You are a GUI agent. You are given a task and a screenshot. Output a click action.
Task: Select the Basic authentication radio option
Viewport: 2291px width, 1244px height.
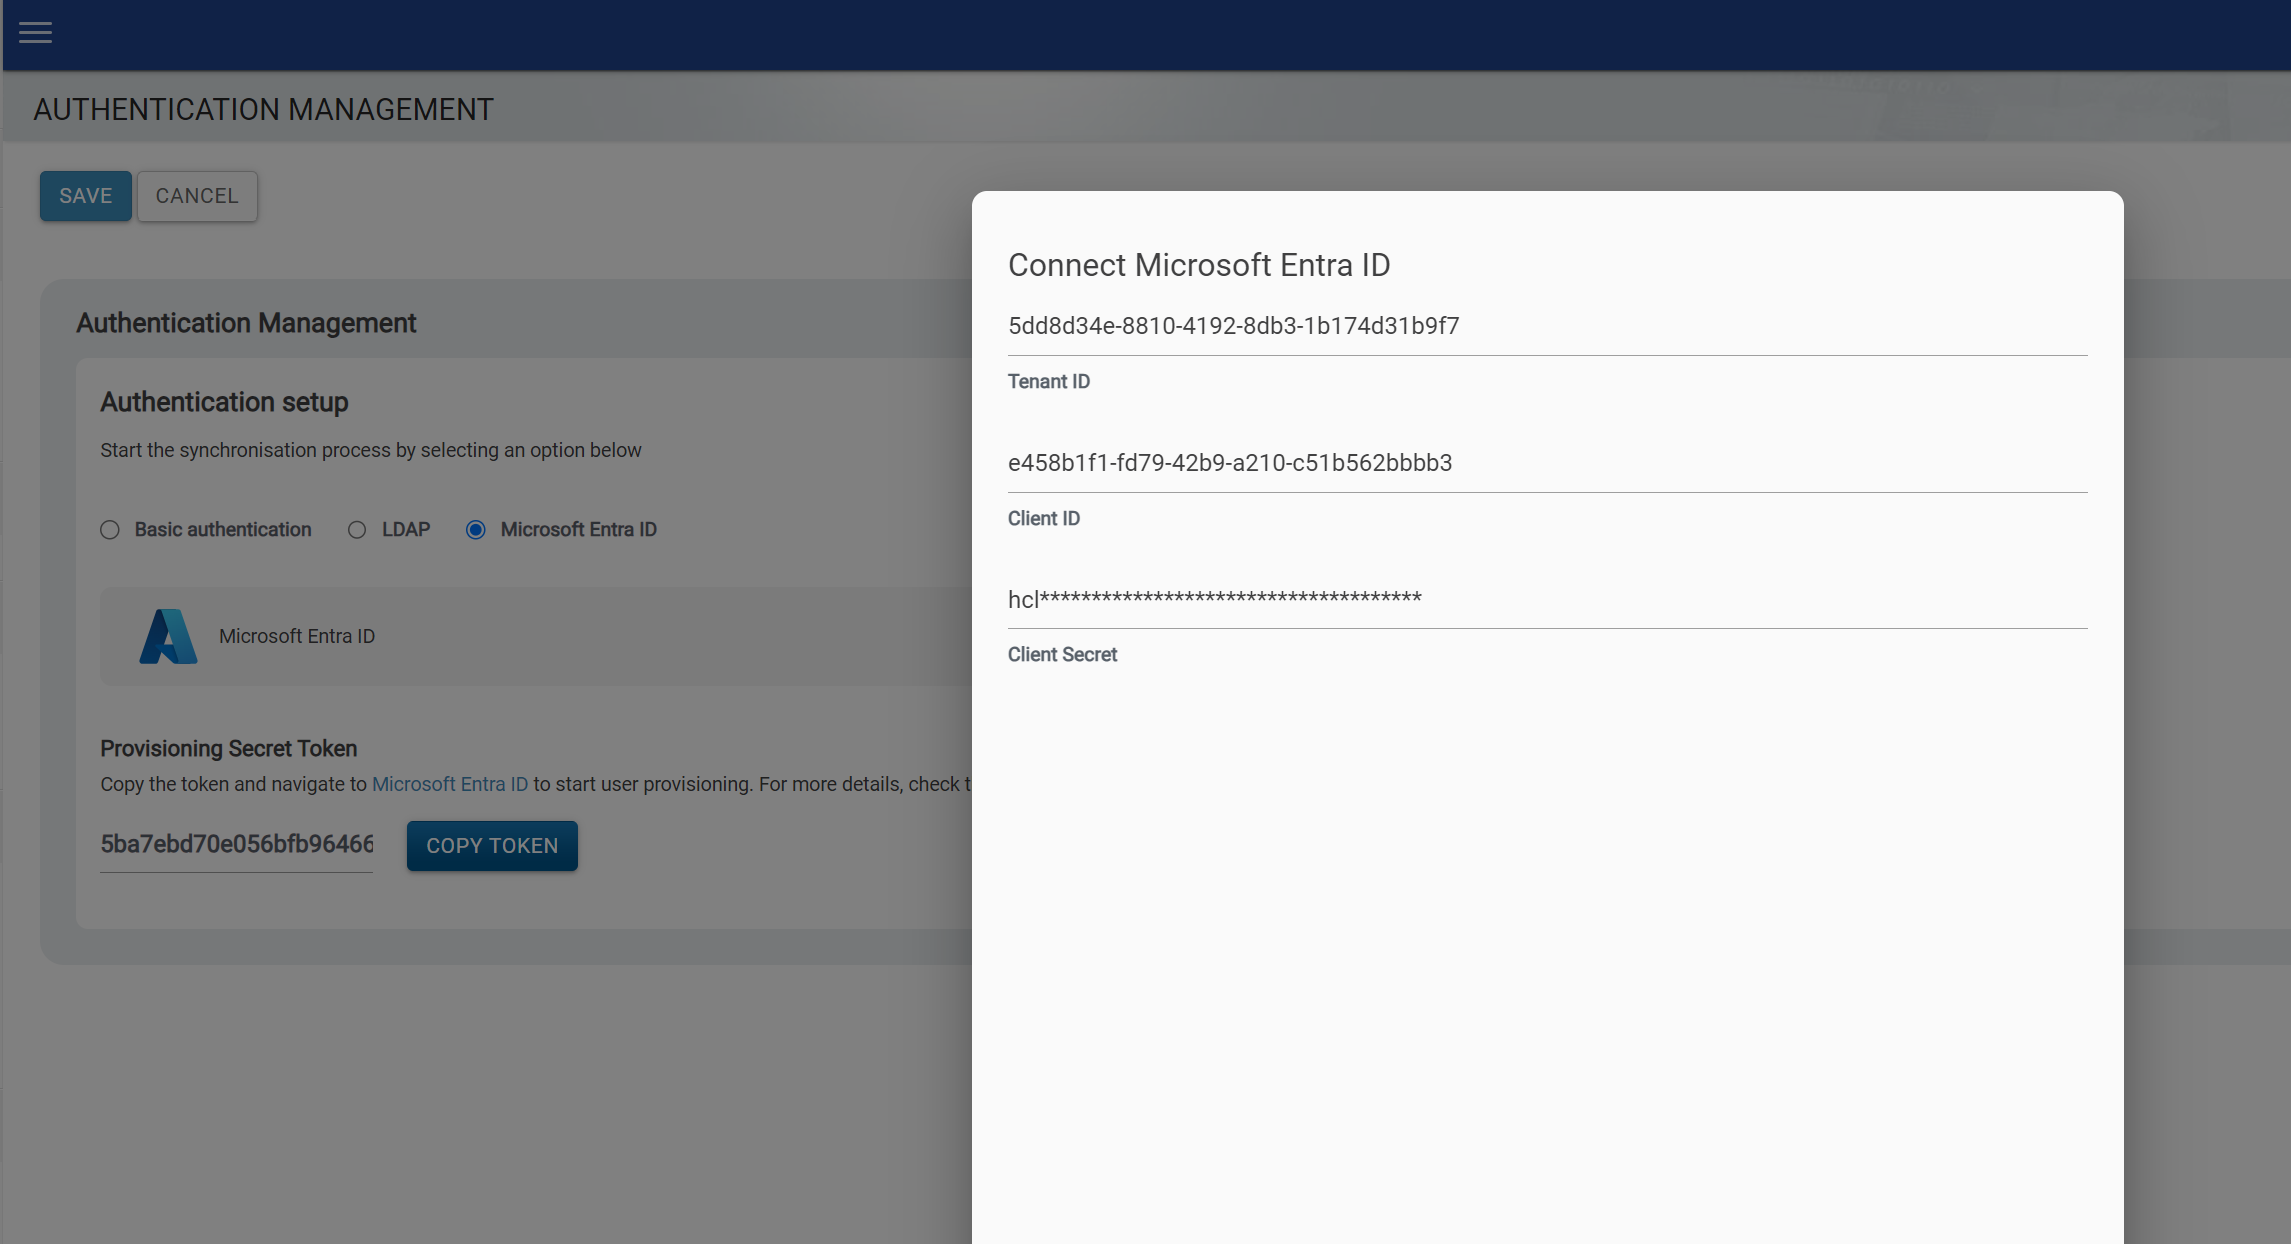(110, 530)
